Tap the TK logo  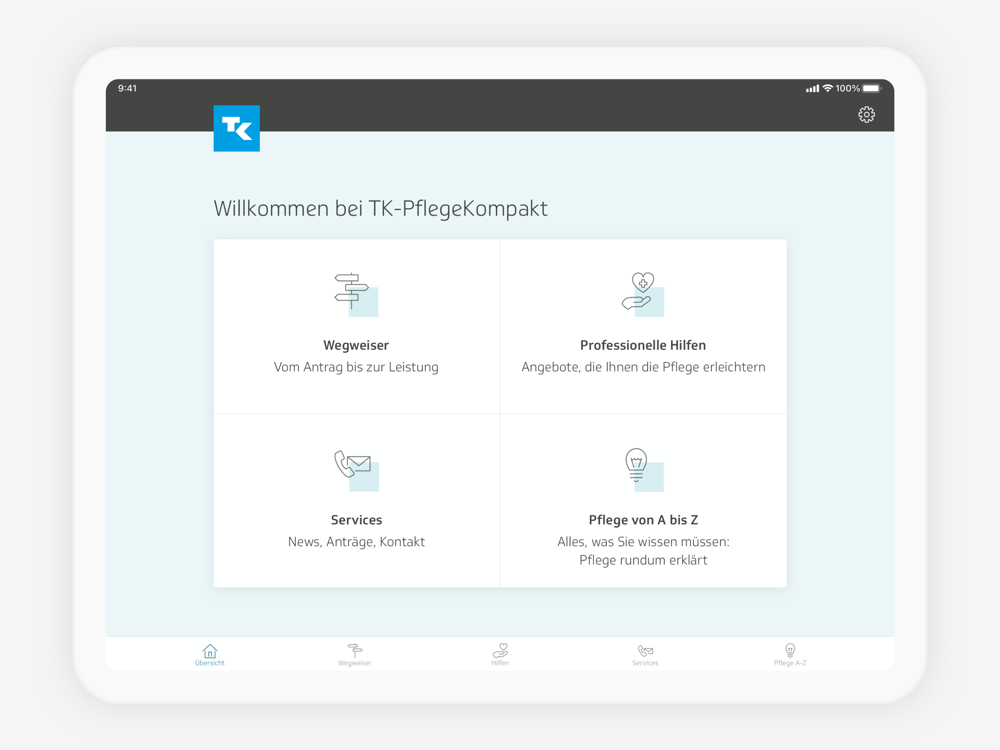[x=237, y=128]
